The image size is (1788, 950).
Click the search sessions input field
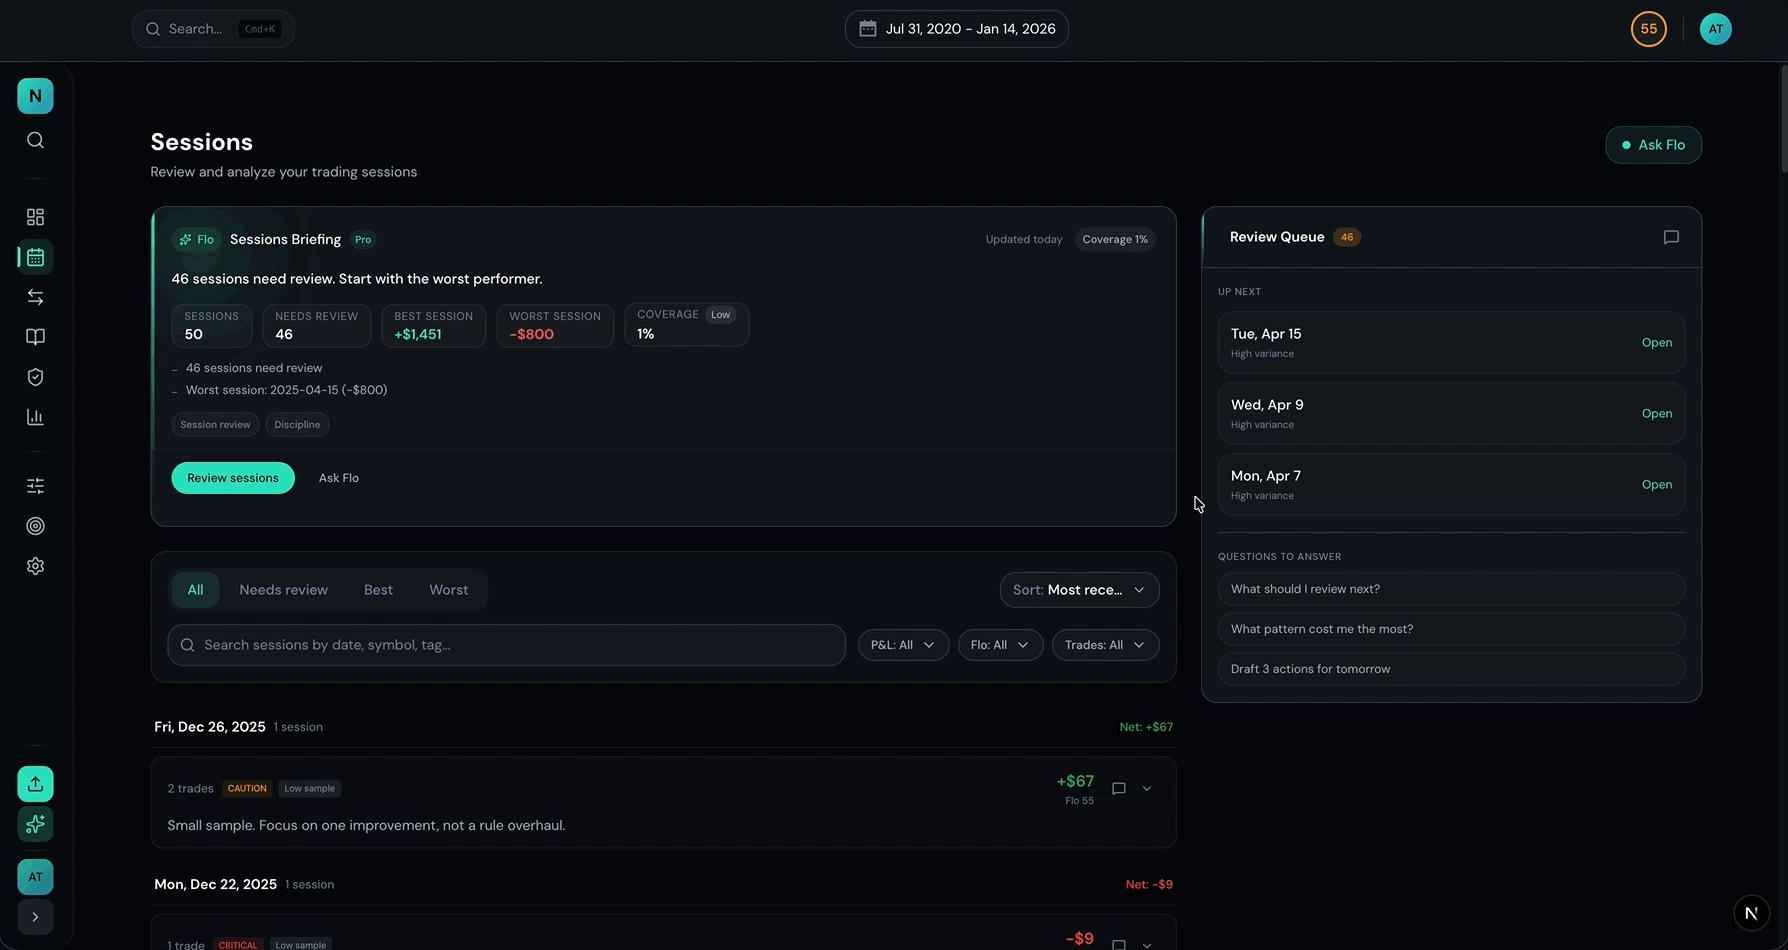(x=506, y=645)
